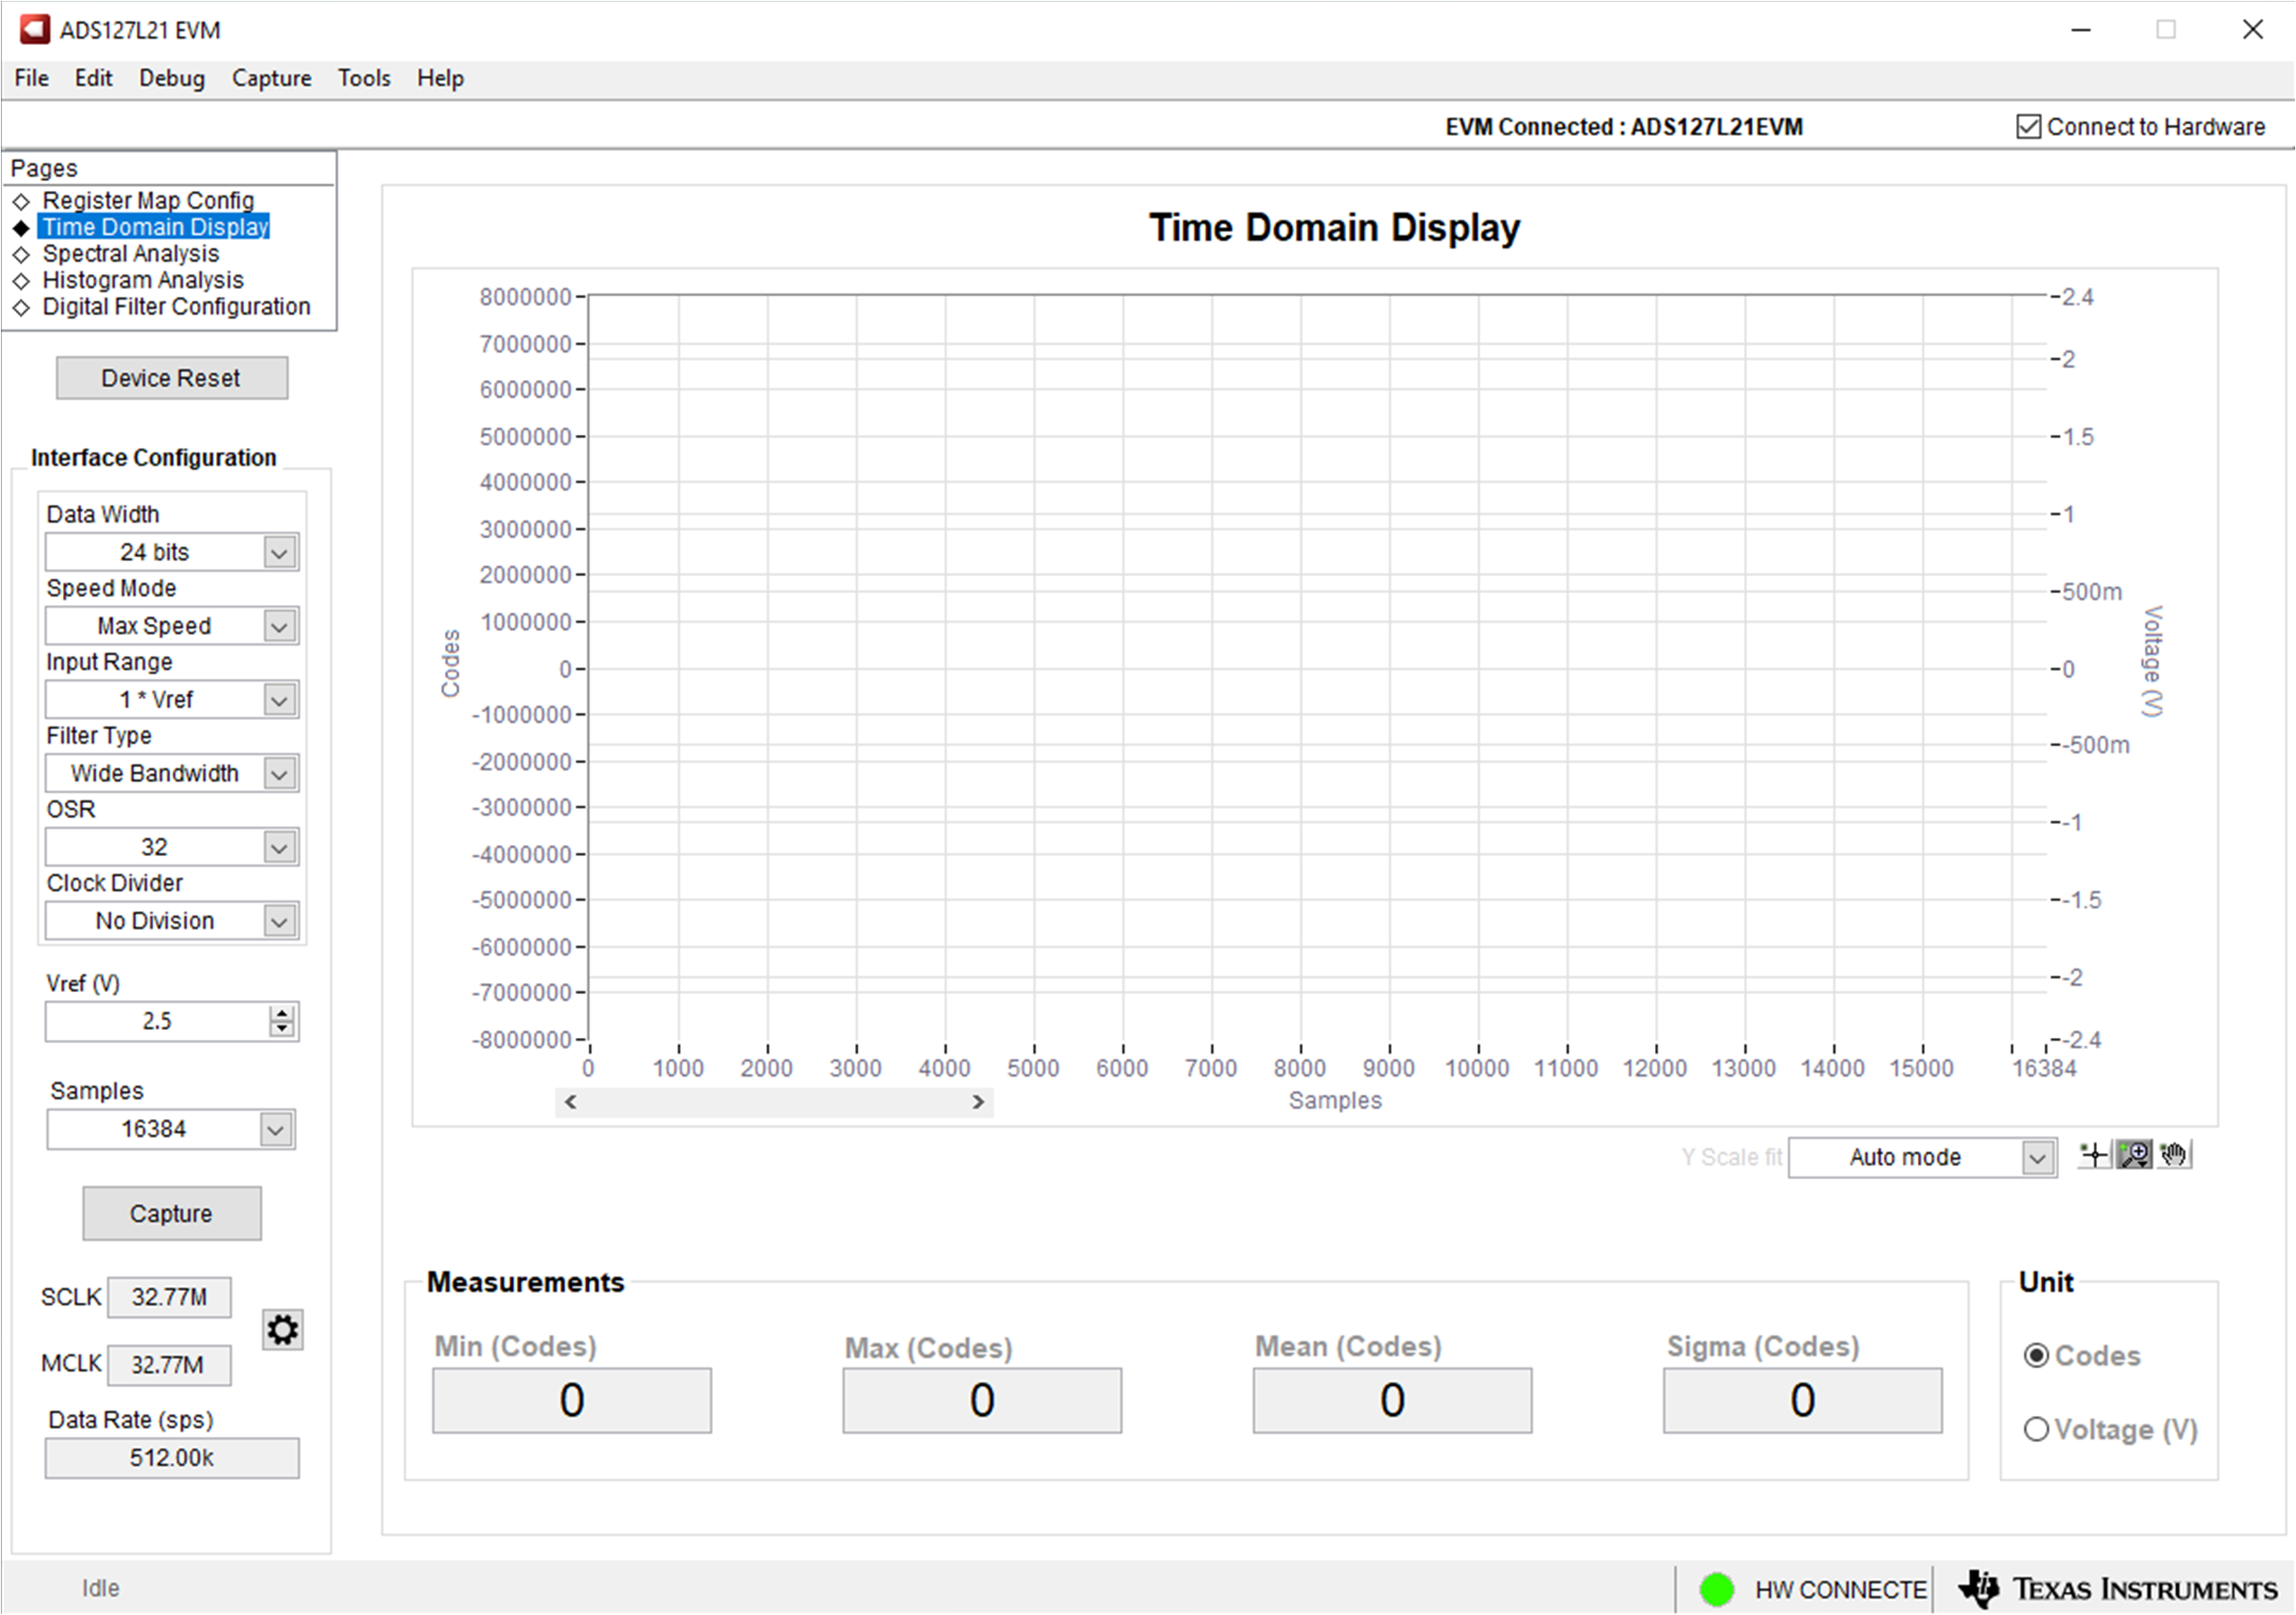
Task: Open the OSR dropdown
Action: (x=280, y=846)
